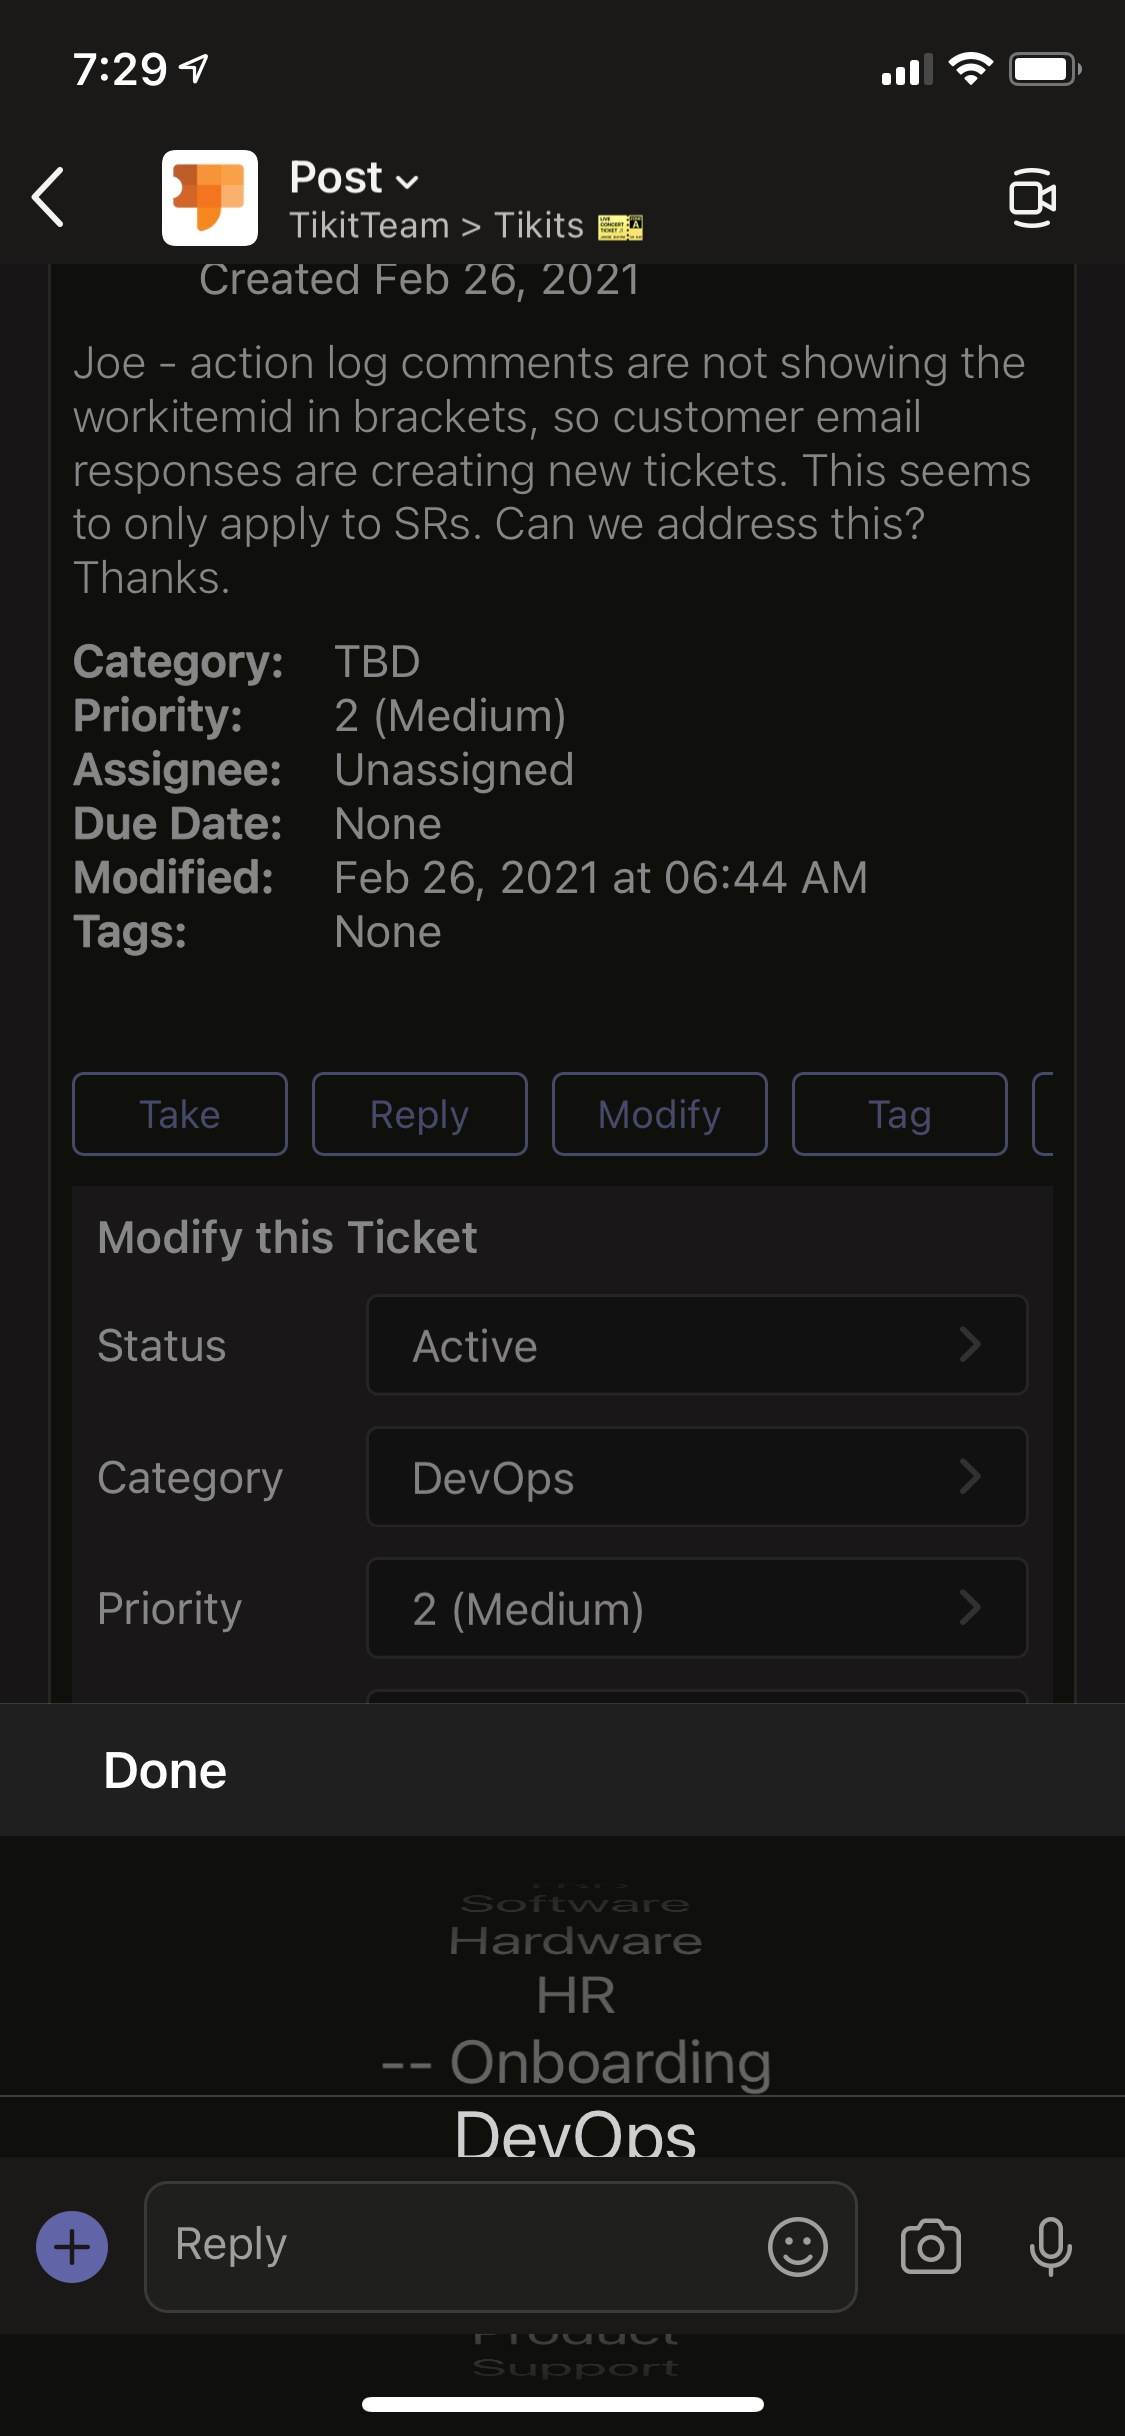Open the Category dropdown showing DevOps
The image size is (1125, 2436).
[697, 1478]
